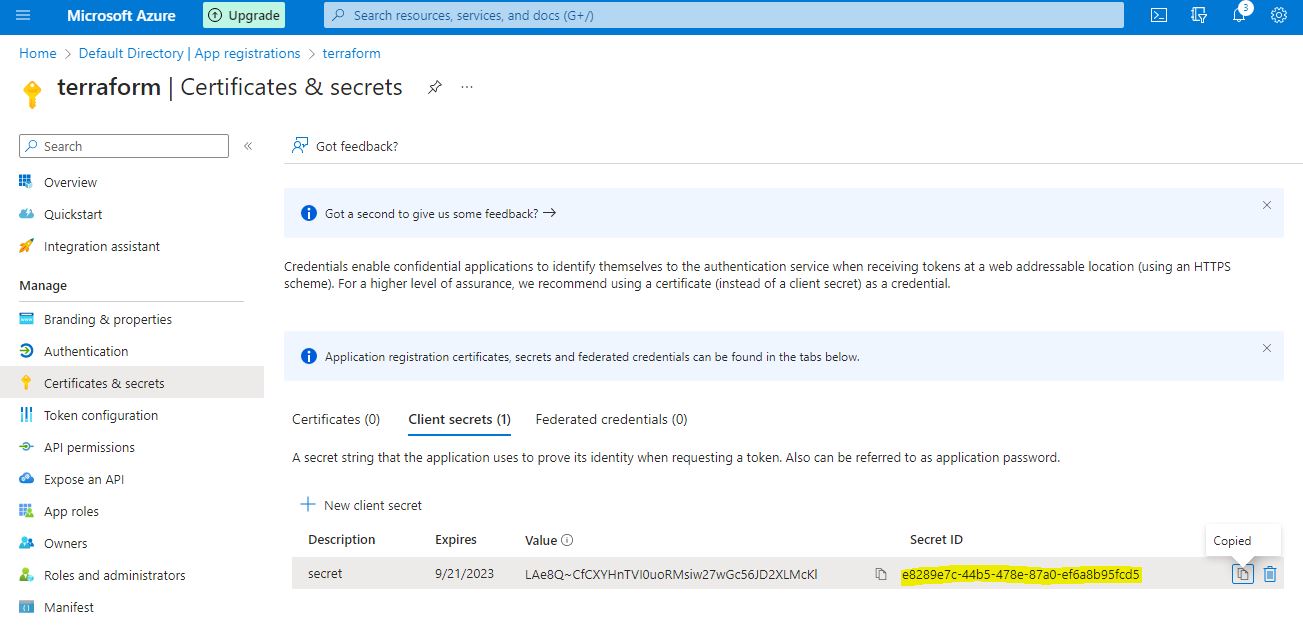Switch to the Certificates (0) tab
Viewport: 1303px width, 626px height.
[x=336, y=419]
